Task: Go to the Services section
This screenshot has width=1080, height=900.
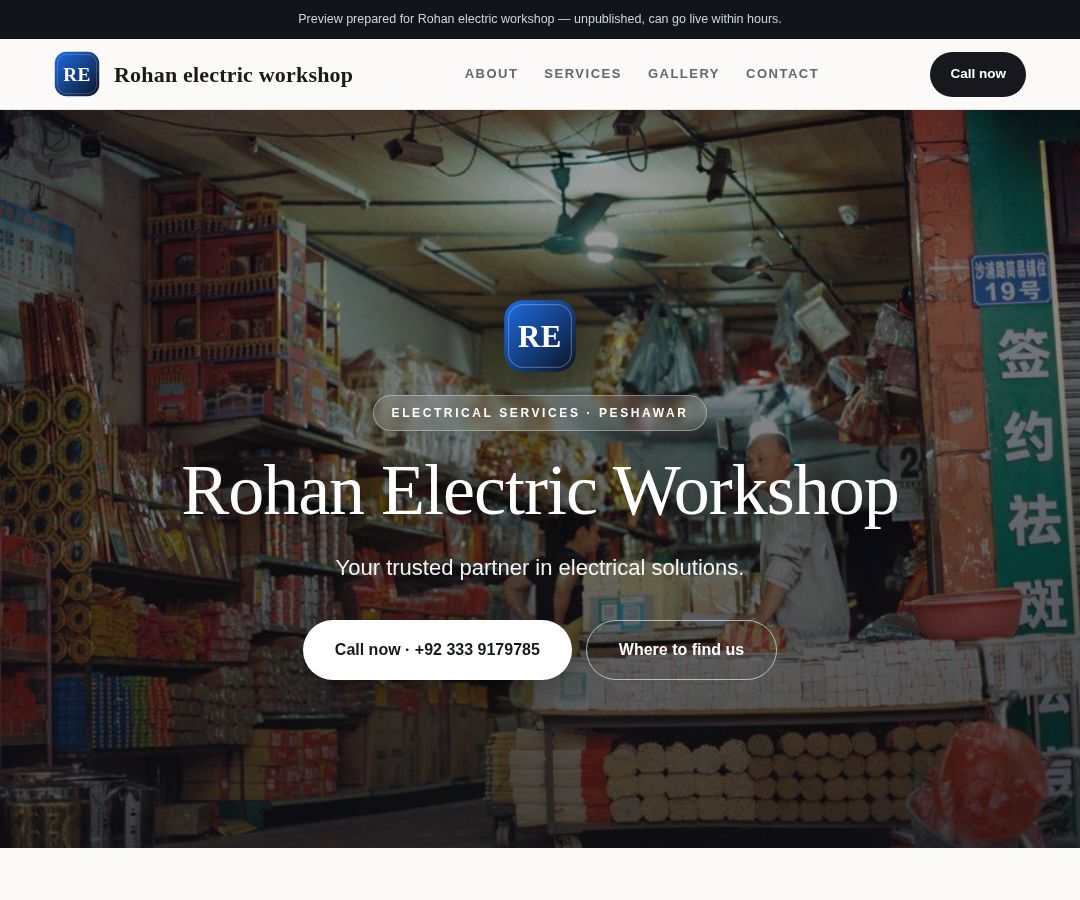Action: point(583,74)
